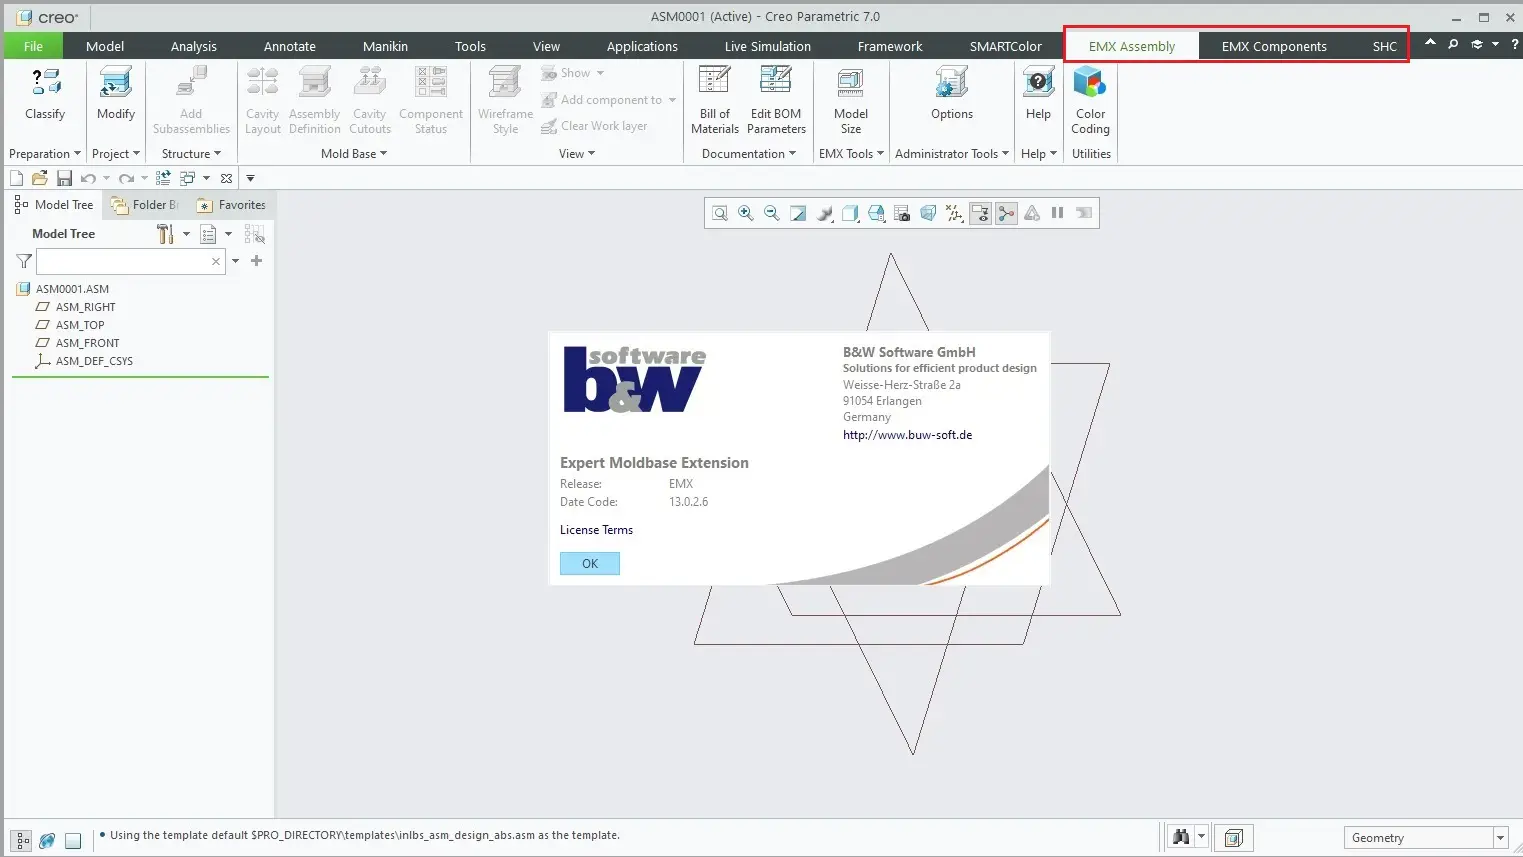Click the EMX Help icon

[x=1038, y=82]
